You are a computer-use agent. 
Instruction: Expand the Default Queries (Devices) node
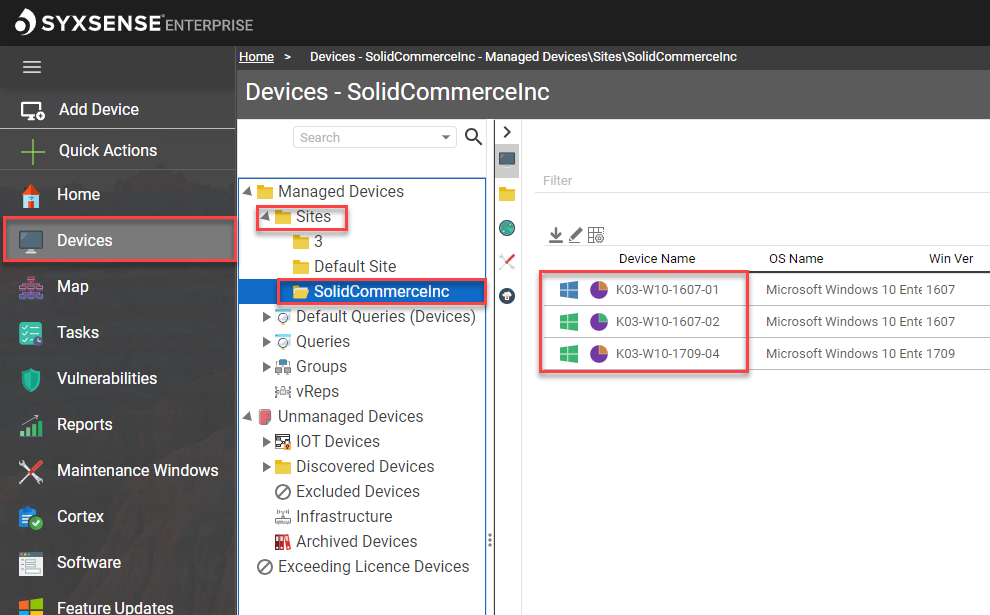(x=266, y=316)
